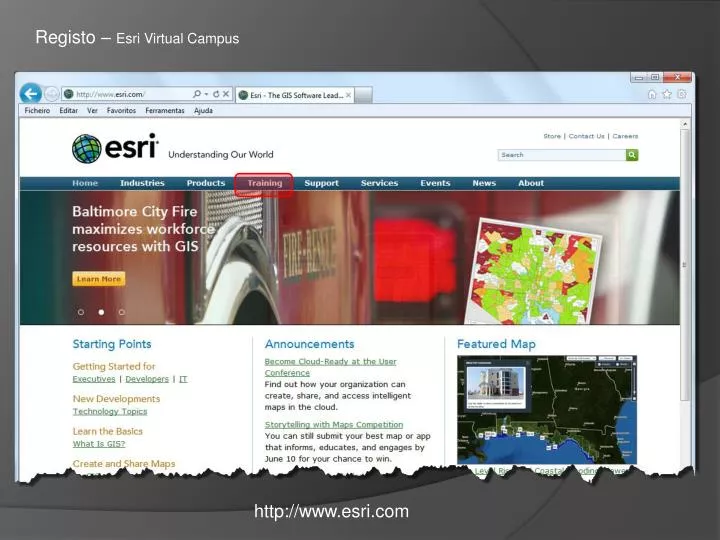Click the Learn More banner button
Viewport: 720px width, 540px height.
click(98, 279)
